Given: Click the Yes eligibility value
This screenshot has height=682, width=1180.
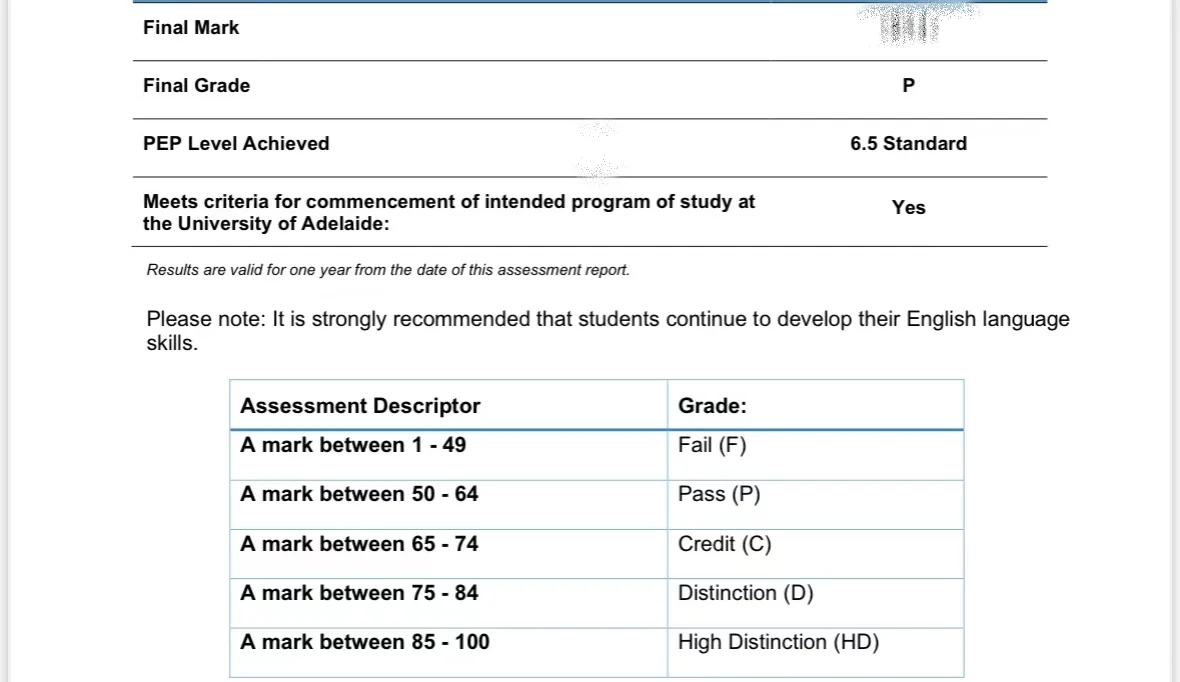Looking at the screenshot, I should click(x=908, y=208).
